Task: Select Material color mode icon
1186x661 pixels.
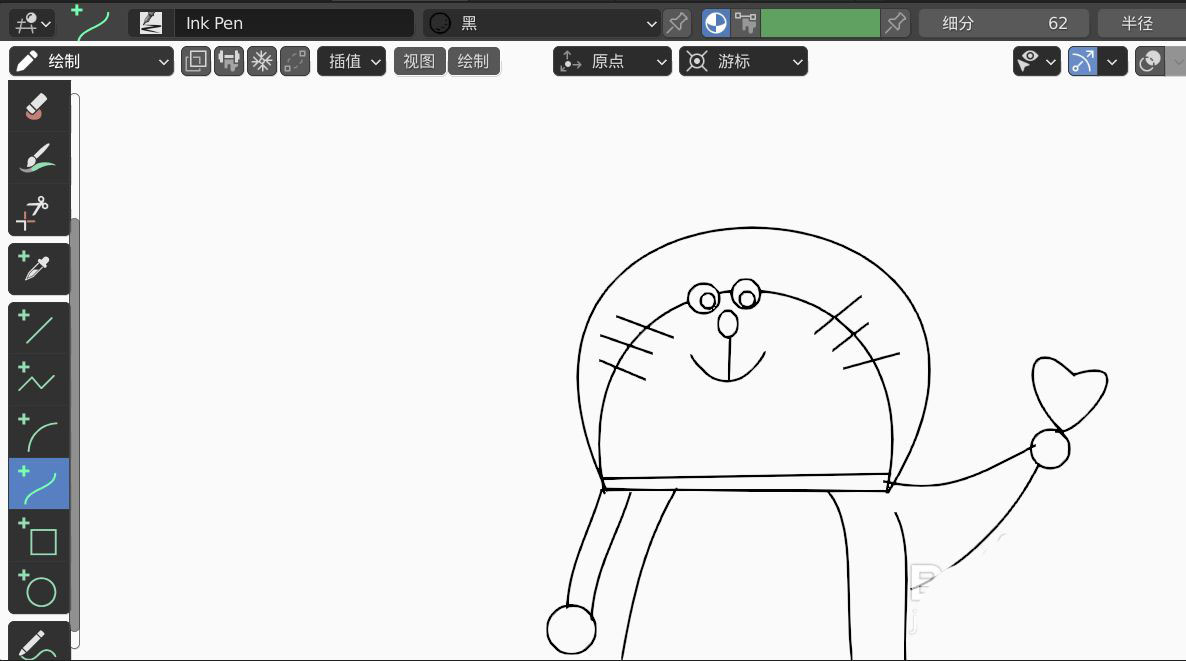Action: (716, 23)
